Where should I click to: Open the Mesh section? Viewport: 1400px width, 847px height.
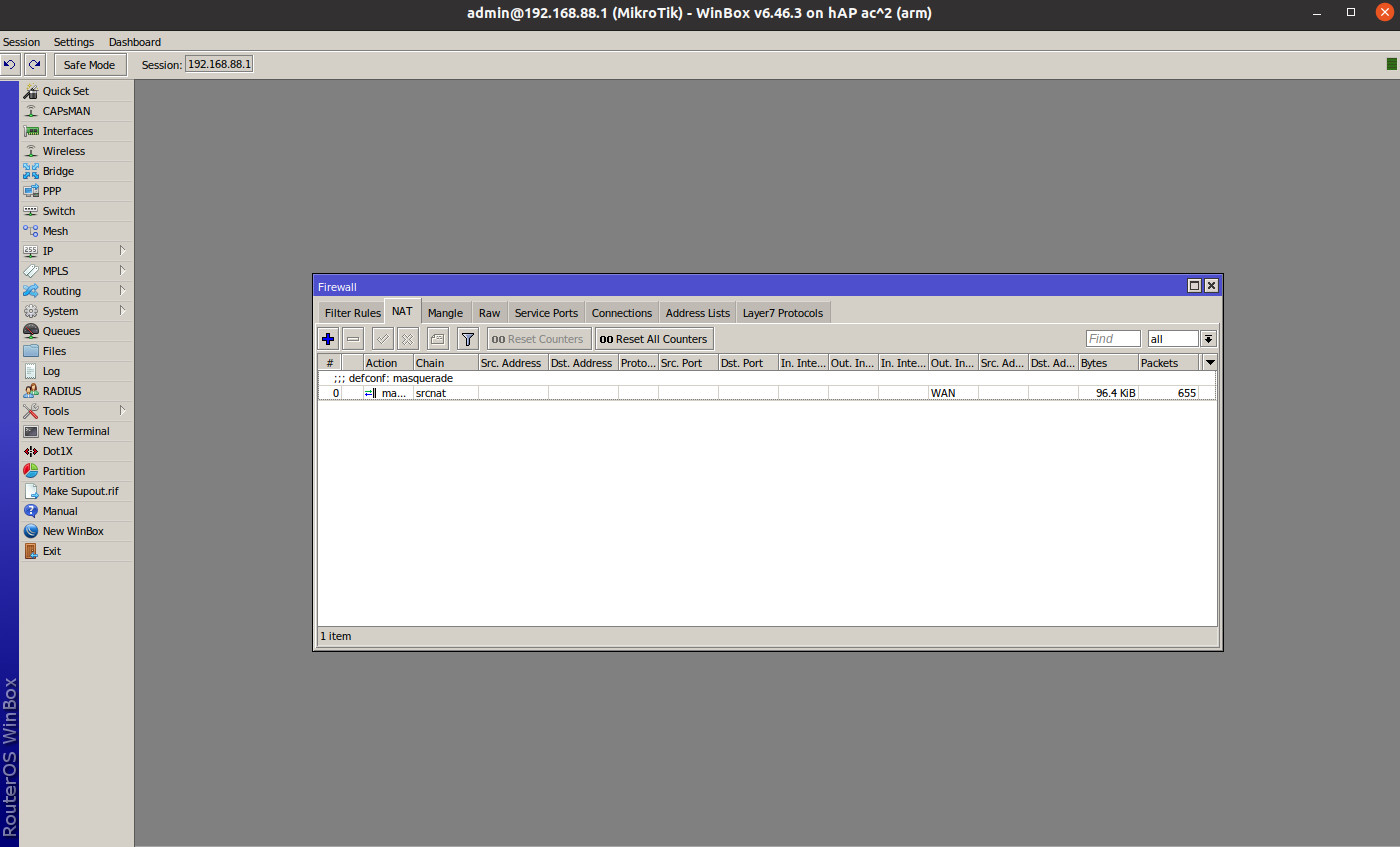[76, 231]
